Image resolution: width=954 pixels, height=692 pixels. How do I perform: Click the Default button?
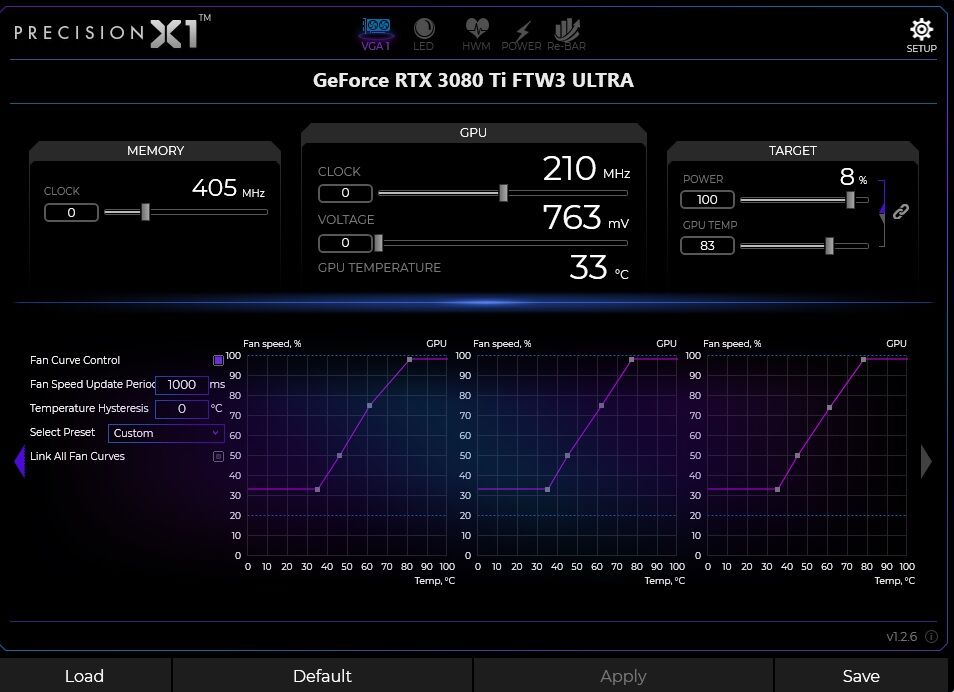(322, 676)
